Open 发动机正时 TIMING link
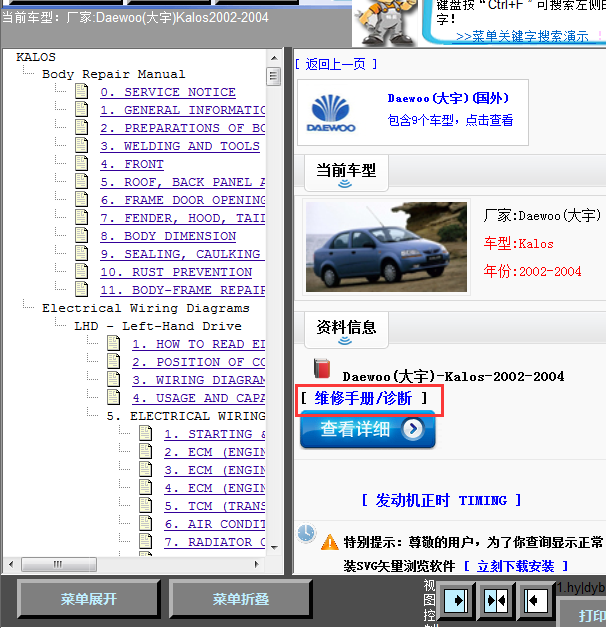This screenshot has height=628, width=606. click(x=441, y=500)
